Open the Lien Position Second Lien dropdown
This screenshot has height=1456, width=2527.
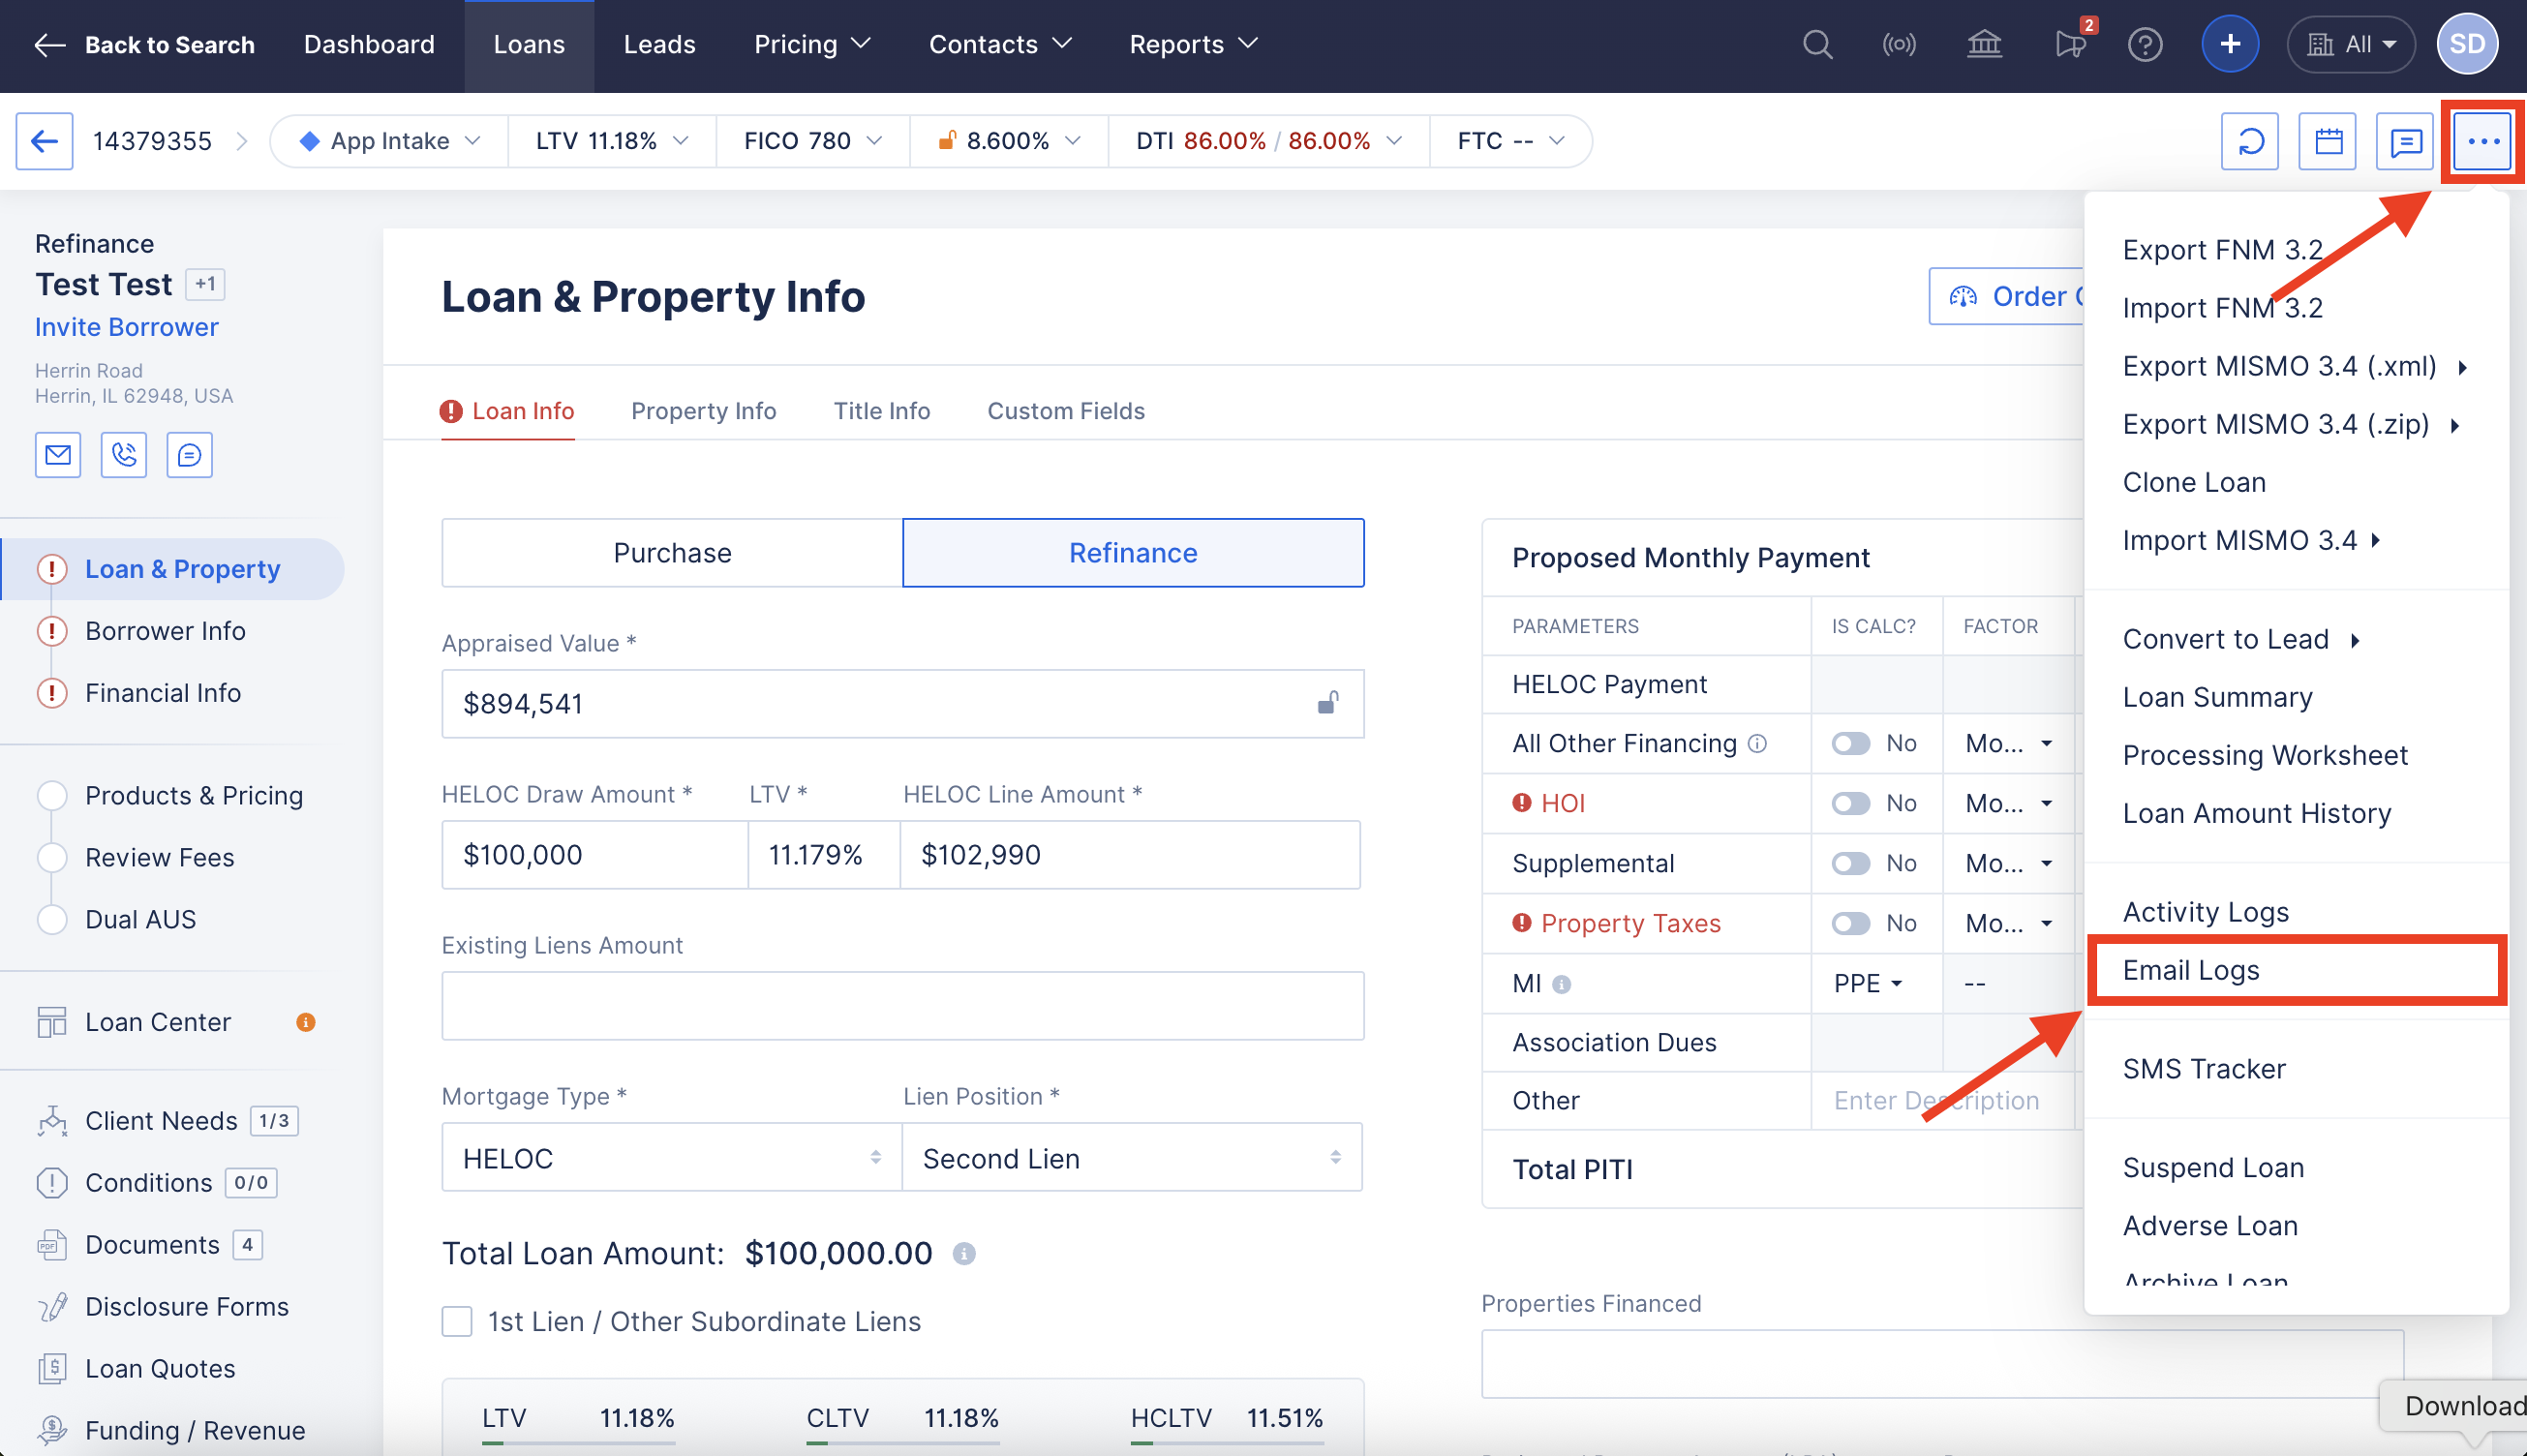click(1131, 1158)
